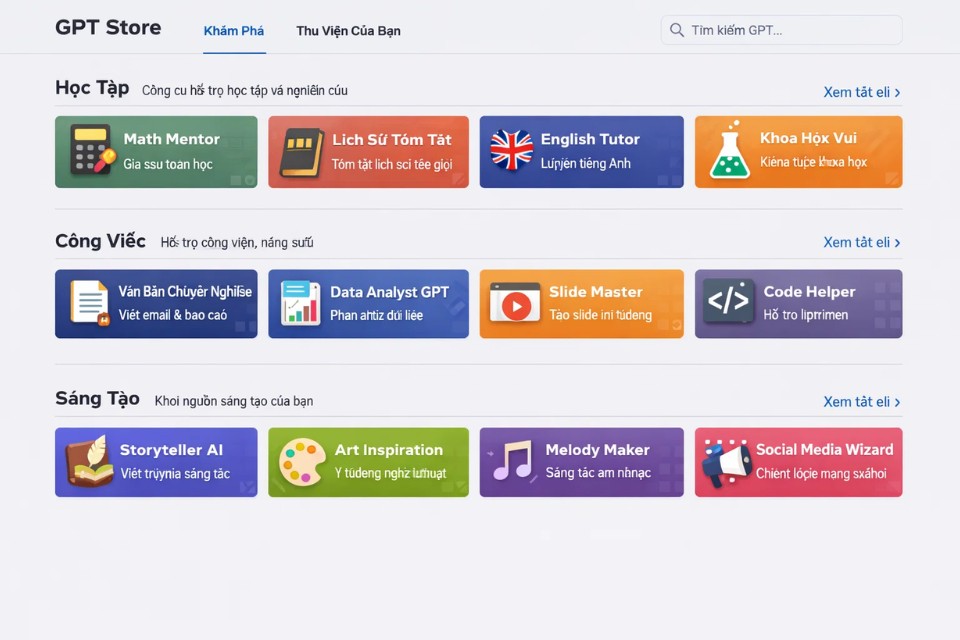The height and width of the screenshot is (640, 960).
Task: Open the Thư Viện Của Bạn tab
Action: click(348, 31)
